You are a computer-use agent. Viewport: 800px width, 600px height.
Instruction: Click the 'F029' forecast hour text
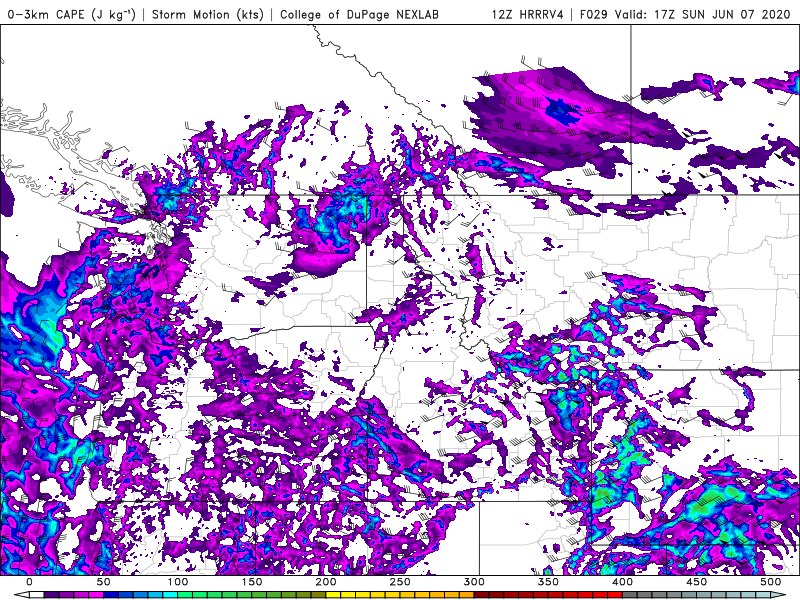pyautogui.click(x=593, y=14)
